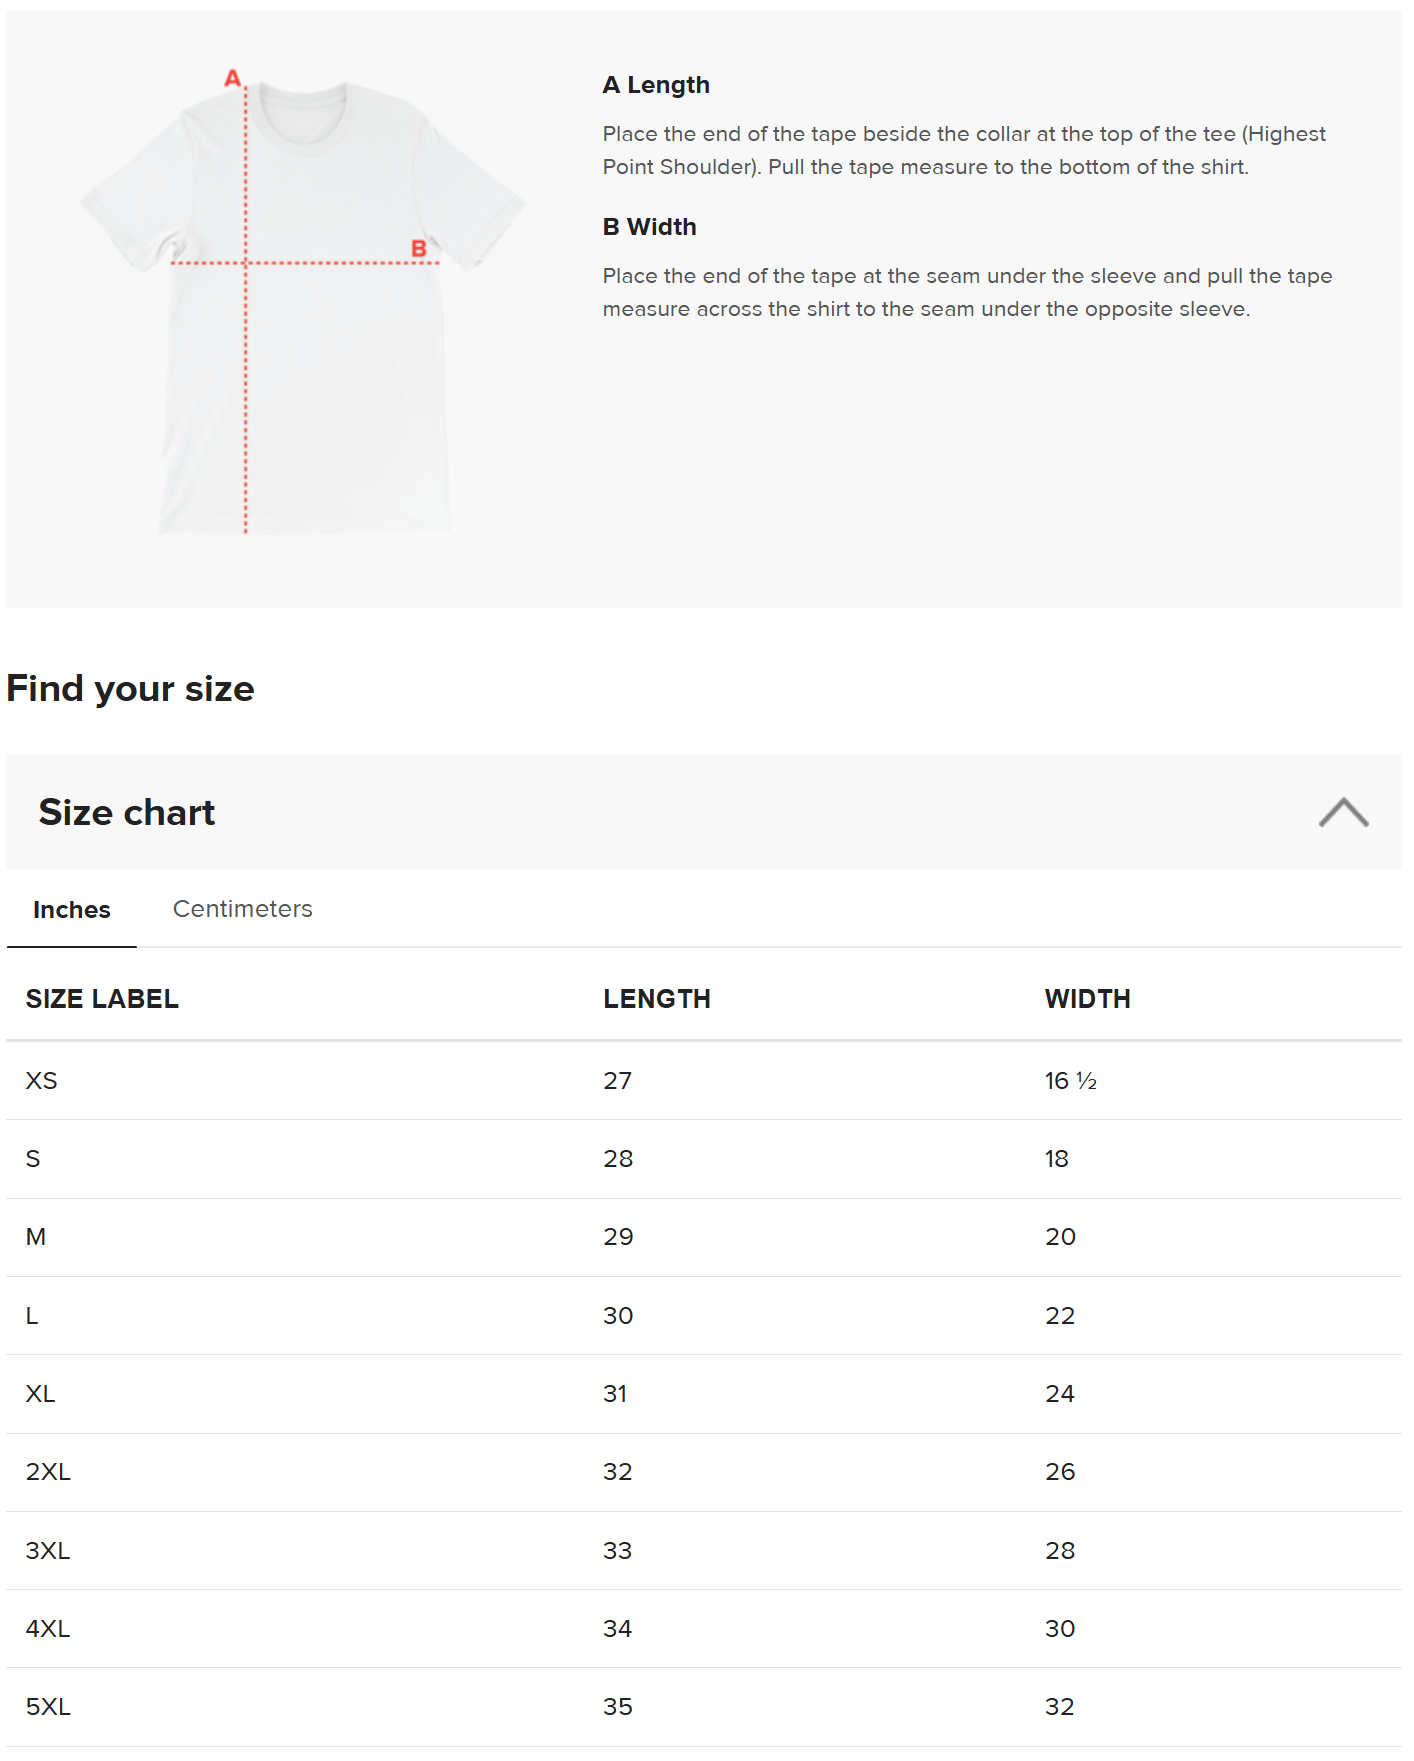Click the 16 ½ width value

point(1071,1081)
